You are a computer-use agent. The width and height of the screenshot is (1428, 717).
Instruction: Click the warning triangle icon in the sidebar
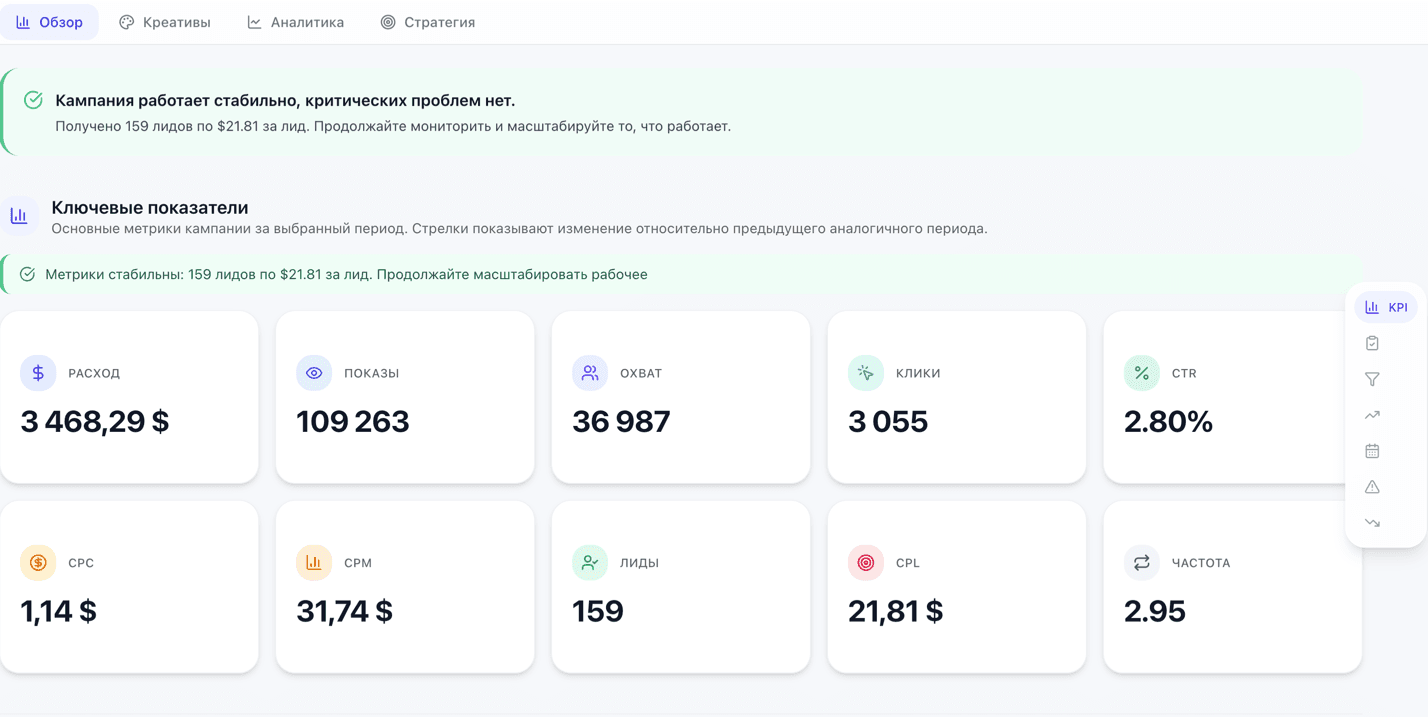click(x=1371, y=487)
